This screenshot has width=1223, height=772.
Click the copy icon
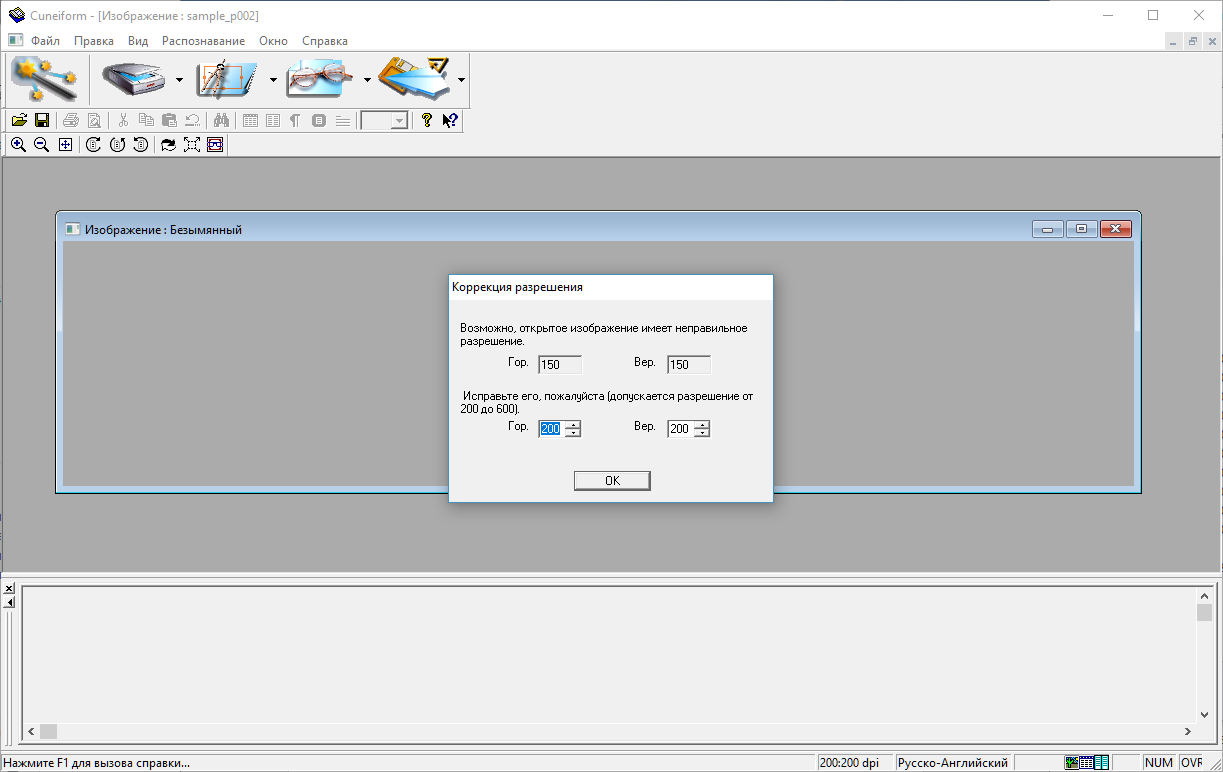[146, 120]
